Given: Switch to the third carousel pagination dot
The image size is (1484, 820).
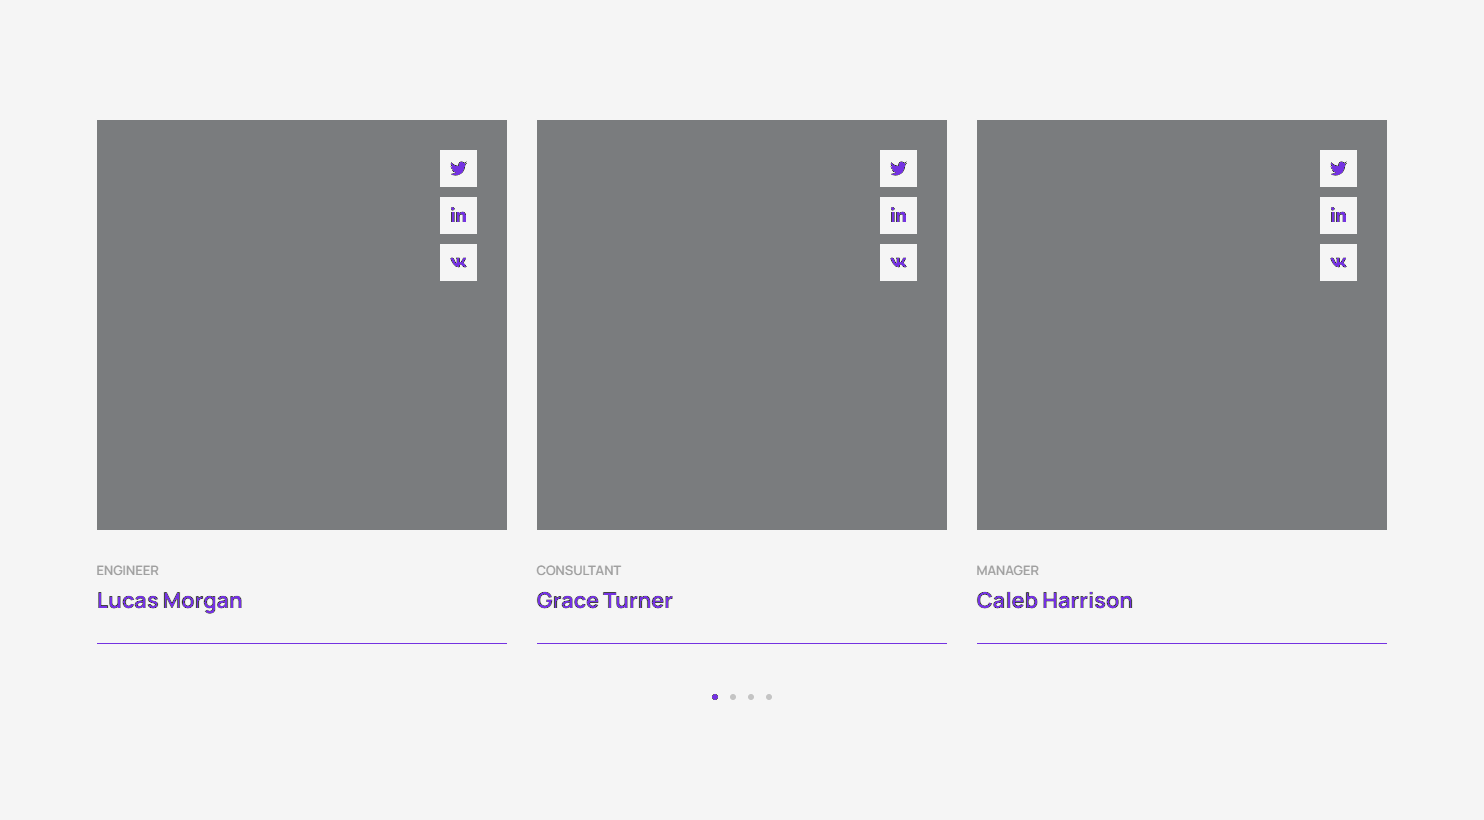Looking at the screenshot, I should tap(751, 697).
